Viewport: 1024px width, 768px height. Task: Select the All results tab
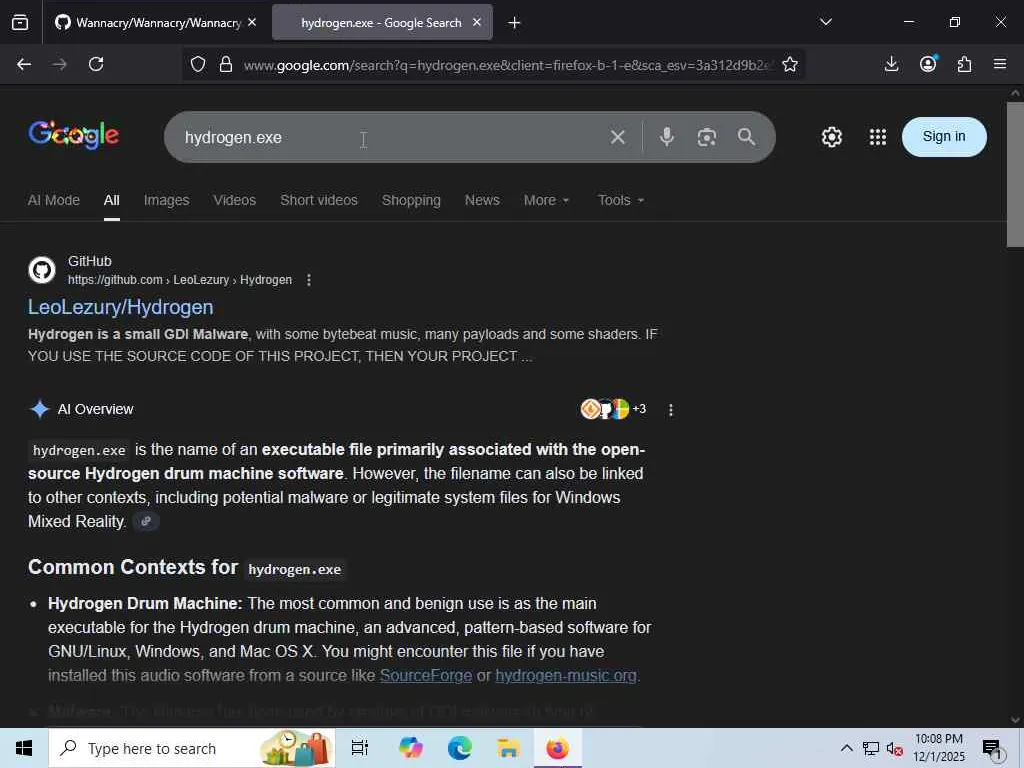112,200
